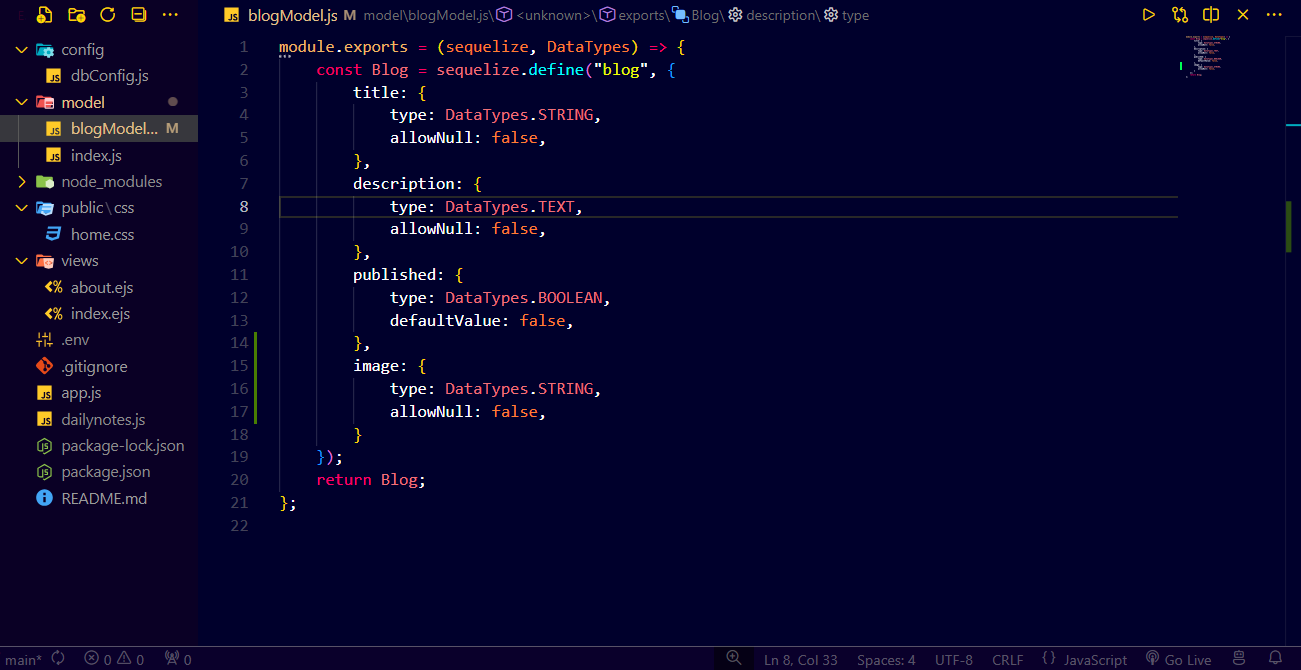
Task: Create a new file in the explorer
Action: pyautogui.click(x=44, y=15)
